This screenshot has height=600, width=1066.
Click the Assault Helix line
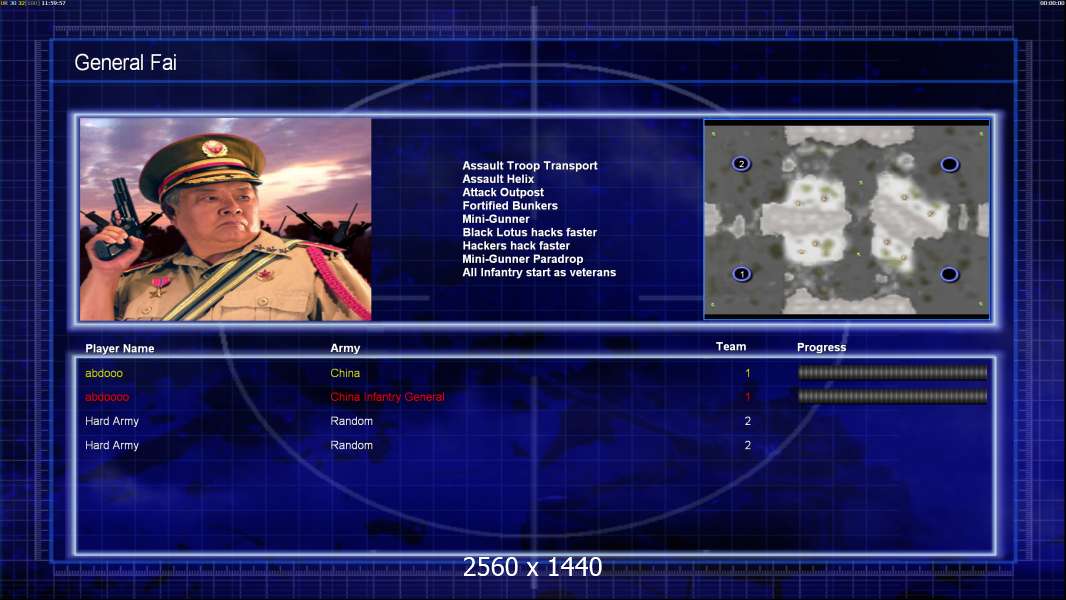[498, 179]
